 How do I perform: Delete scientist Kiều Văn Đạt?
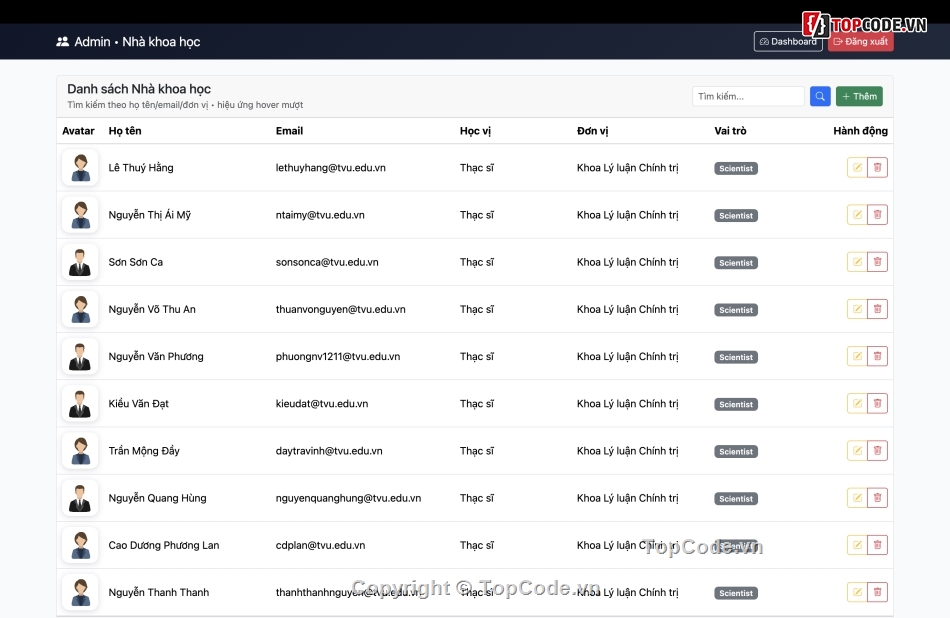tap(877, 404)
